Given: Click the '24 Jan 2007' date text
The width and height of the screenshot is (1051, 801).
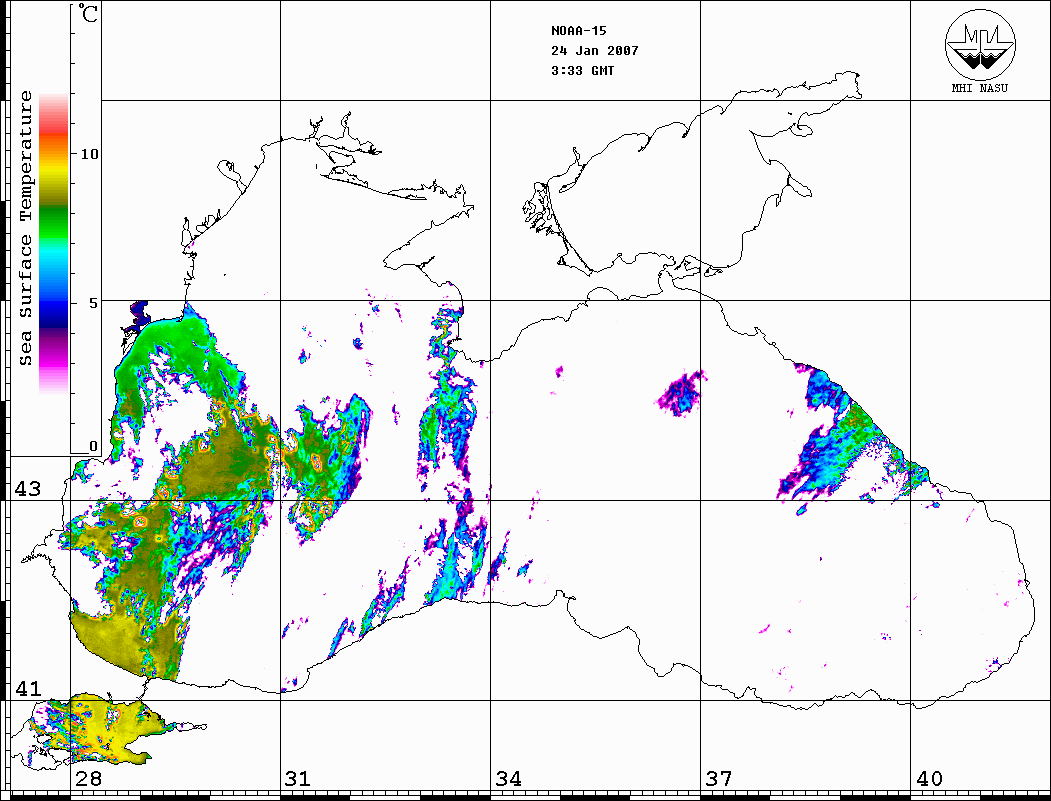Looking at the screenshot, I should click(x=595, y=51).
